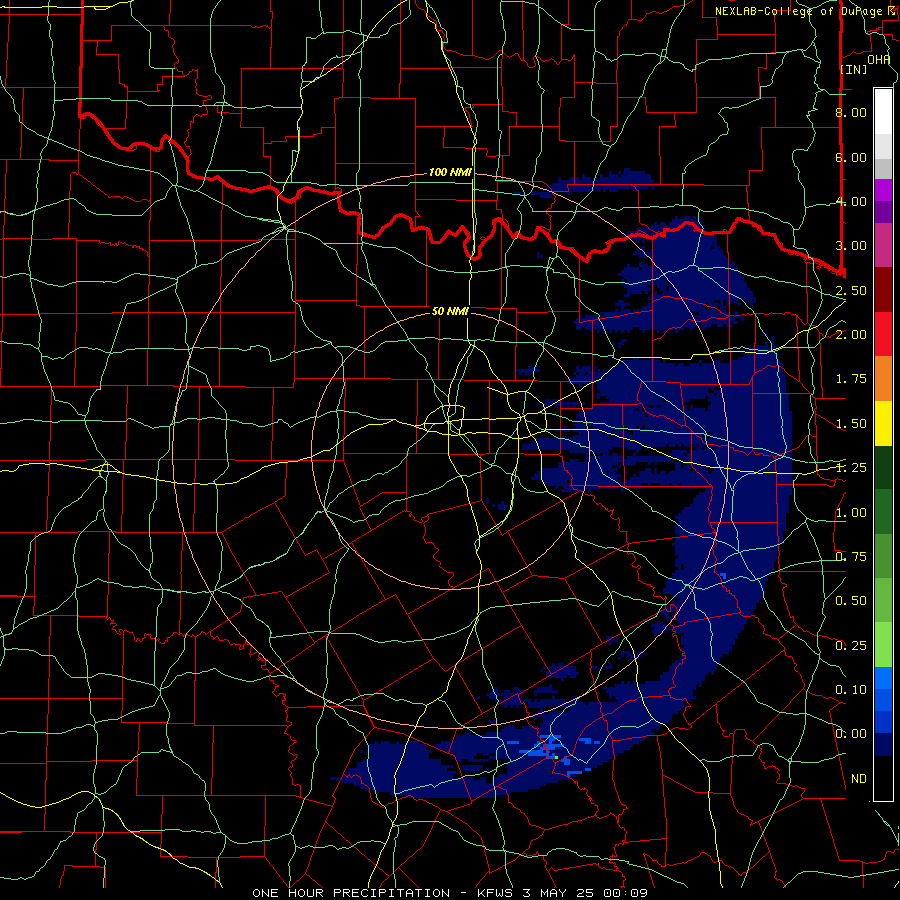Image resolution: width=900 pixels, height=900 pixels.
Task: Click the 0.25 legend value
Action: pos(851,646)
